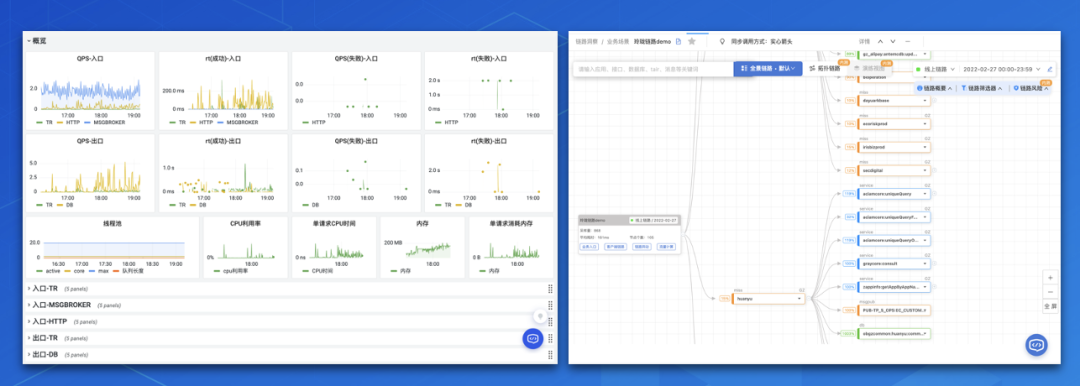Open the 线上链路 dropdown

click(x=934, y=69)
